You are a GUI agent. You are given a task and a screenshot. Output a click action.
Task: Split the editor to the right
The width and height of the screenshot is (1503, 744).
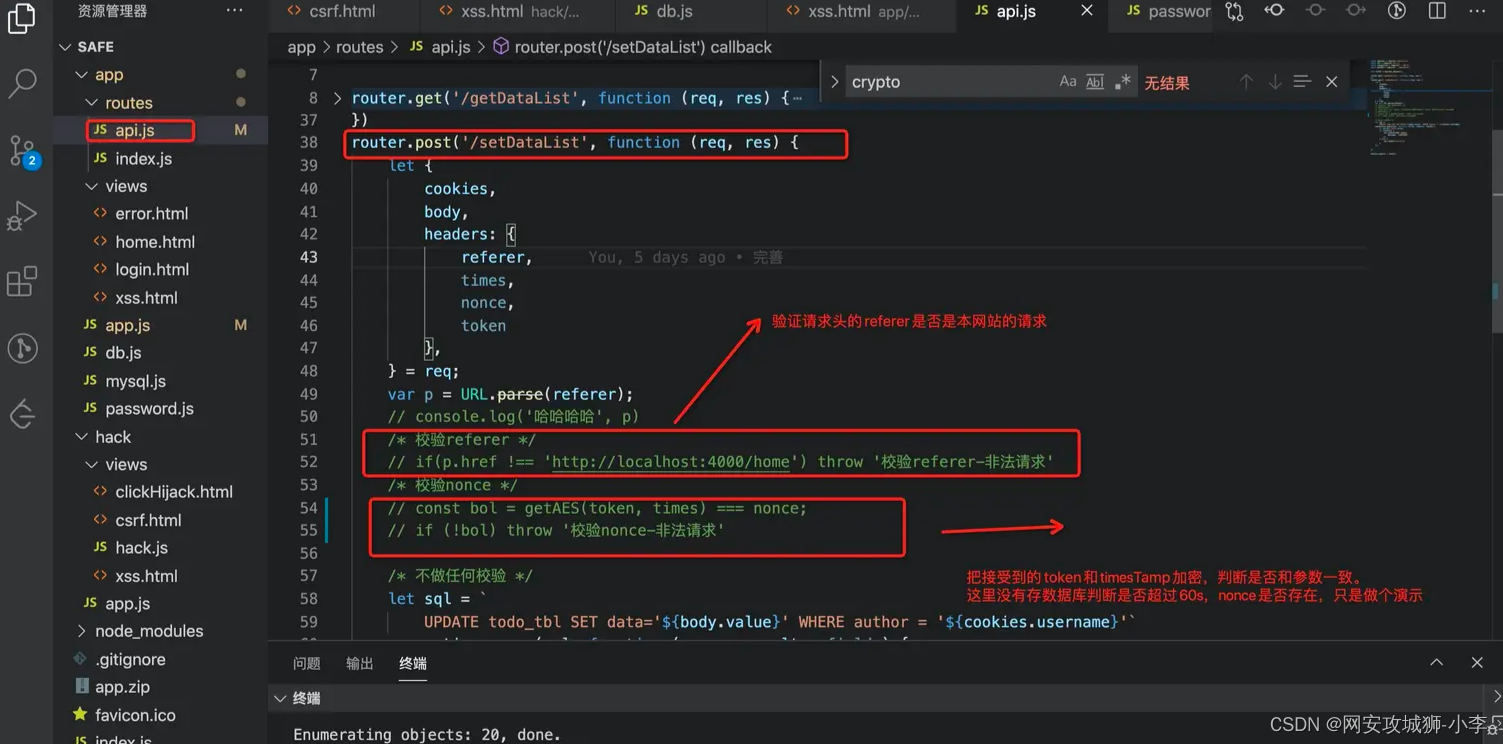1437,11
